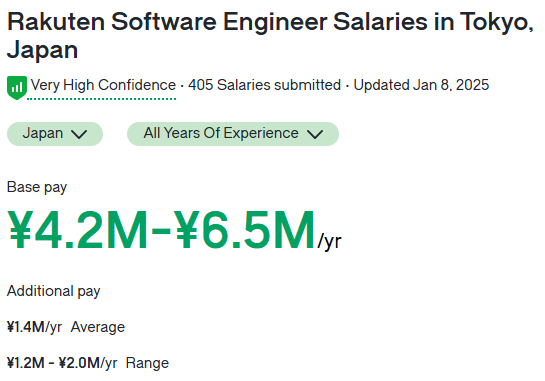Click the Additional pay label
The width and height of the screenshot is (545, 381).
point(54,291)
